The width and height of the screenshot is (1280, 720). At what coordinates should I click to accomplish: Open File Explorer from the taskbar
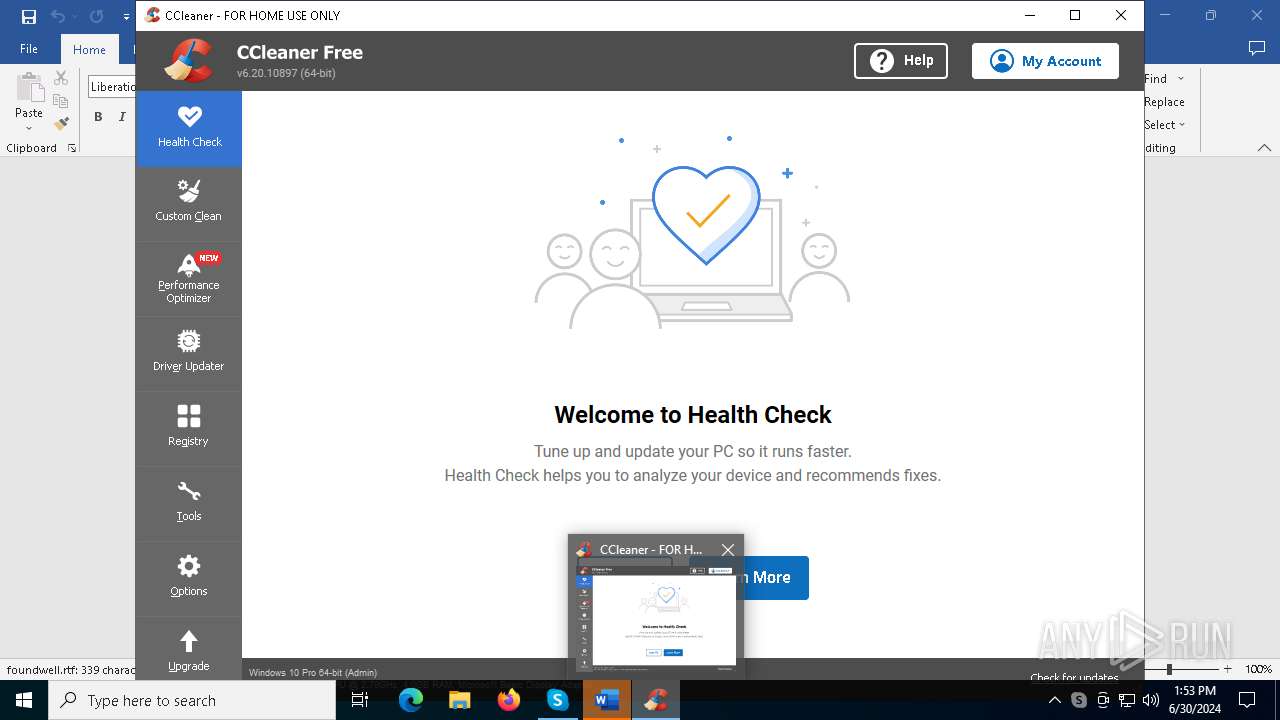tap(459, 700)
